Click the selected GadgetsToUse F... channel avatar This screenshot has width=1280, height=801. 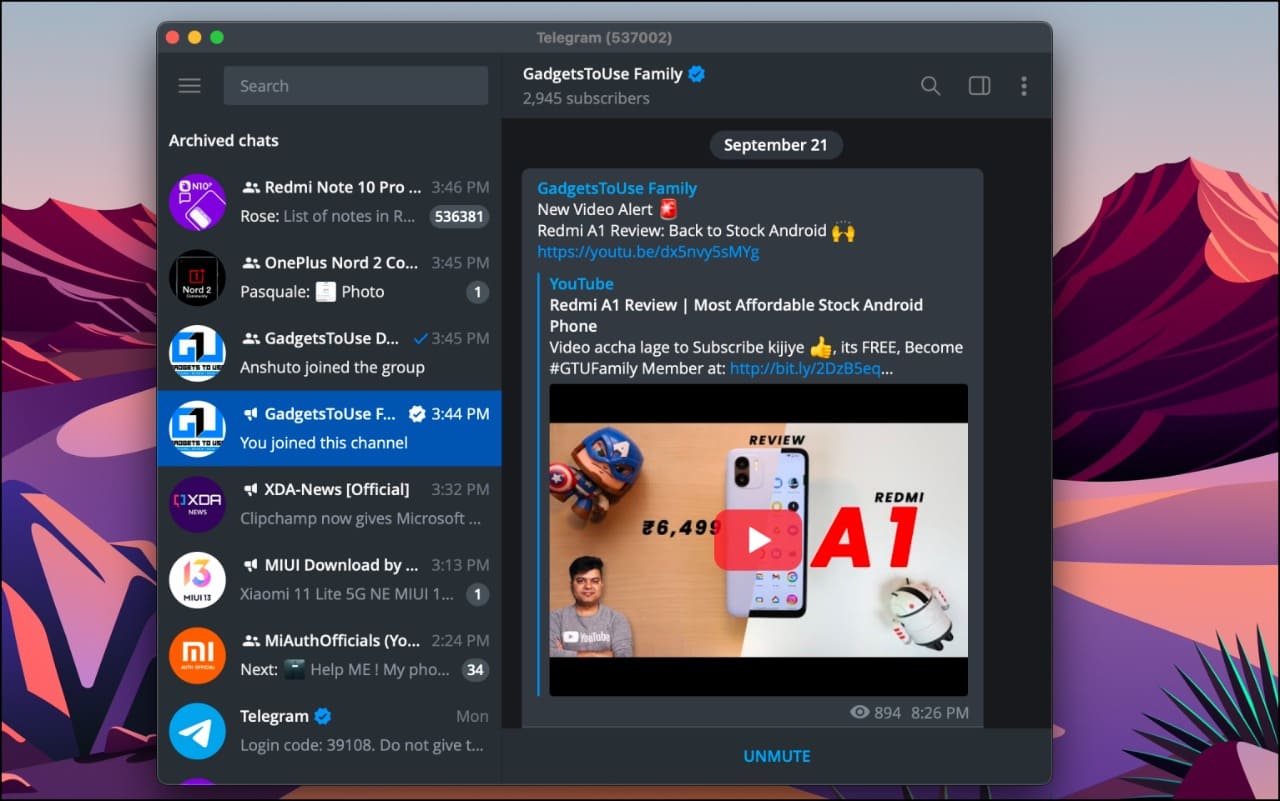[x=197, y=429]
